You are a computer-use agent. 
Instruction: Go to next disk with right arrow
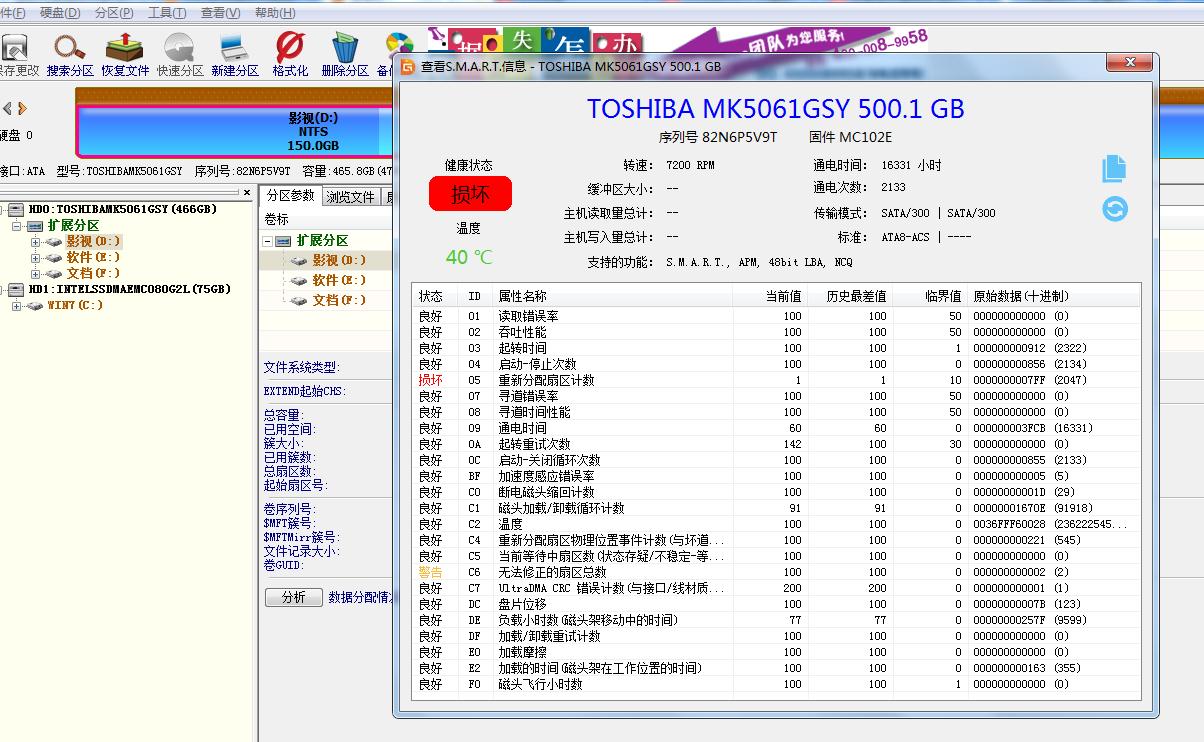pyautogui.click(x=22, y=108)
